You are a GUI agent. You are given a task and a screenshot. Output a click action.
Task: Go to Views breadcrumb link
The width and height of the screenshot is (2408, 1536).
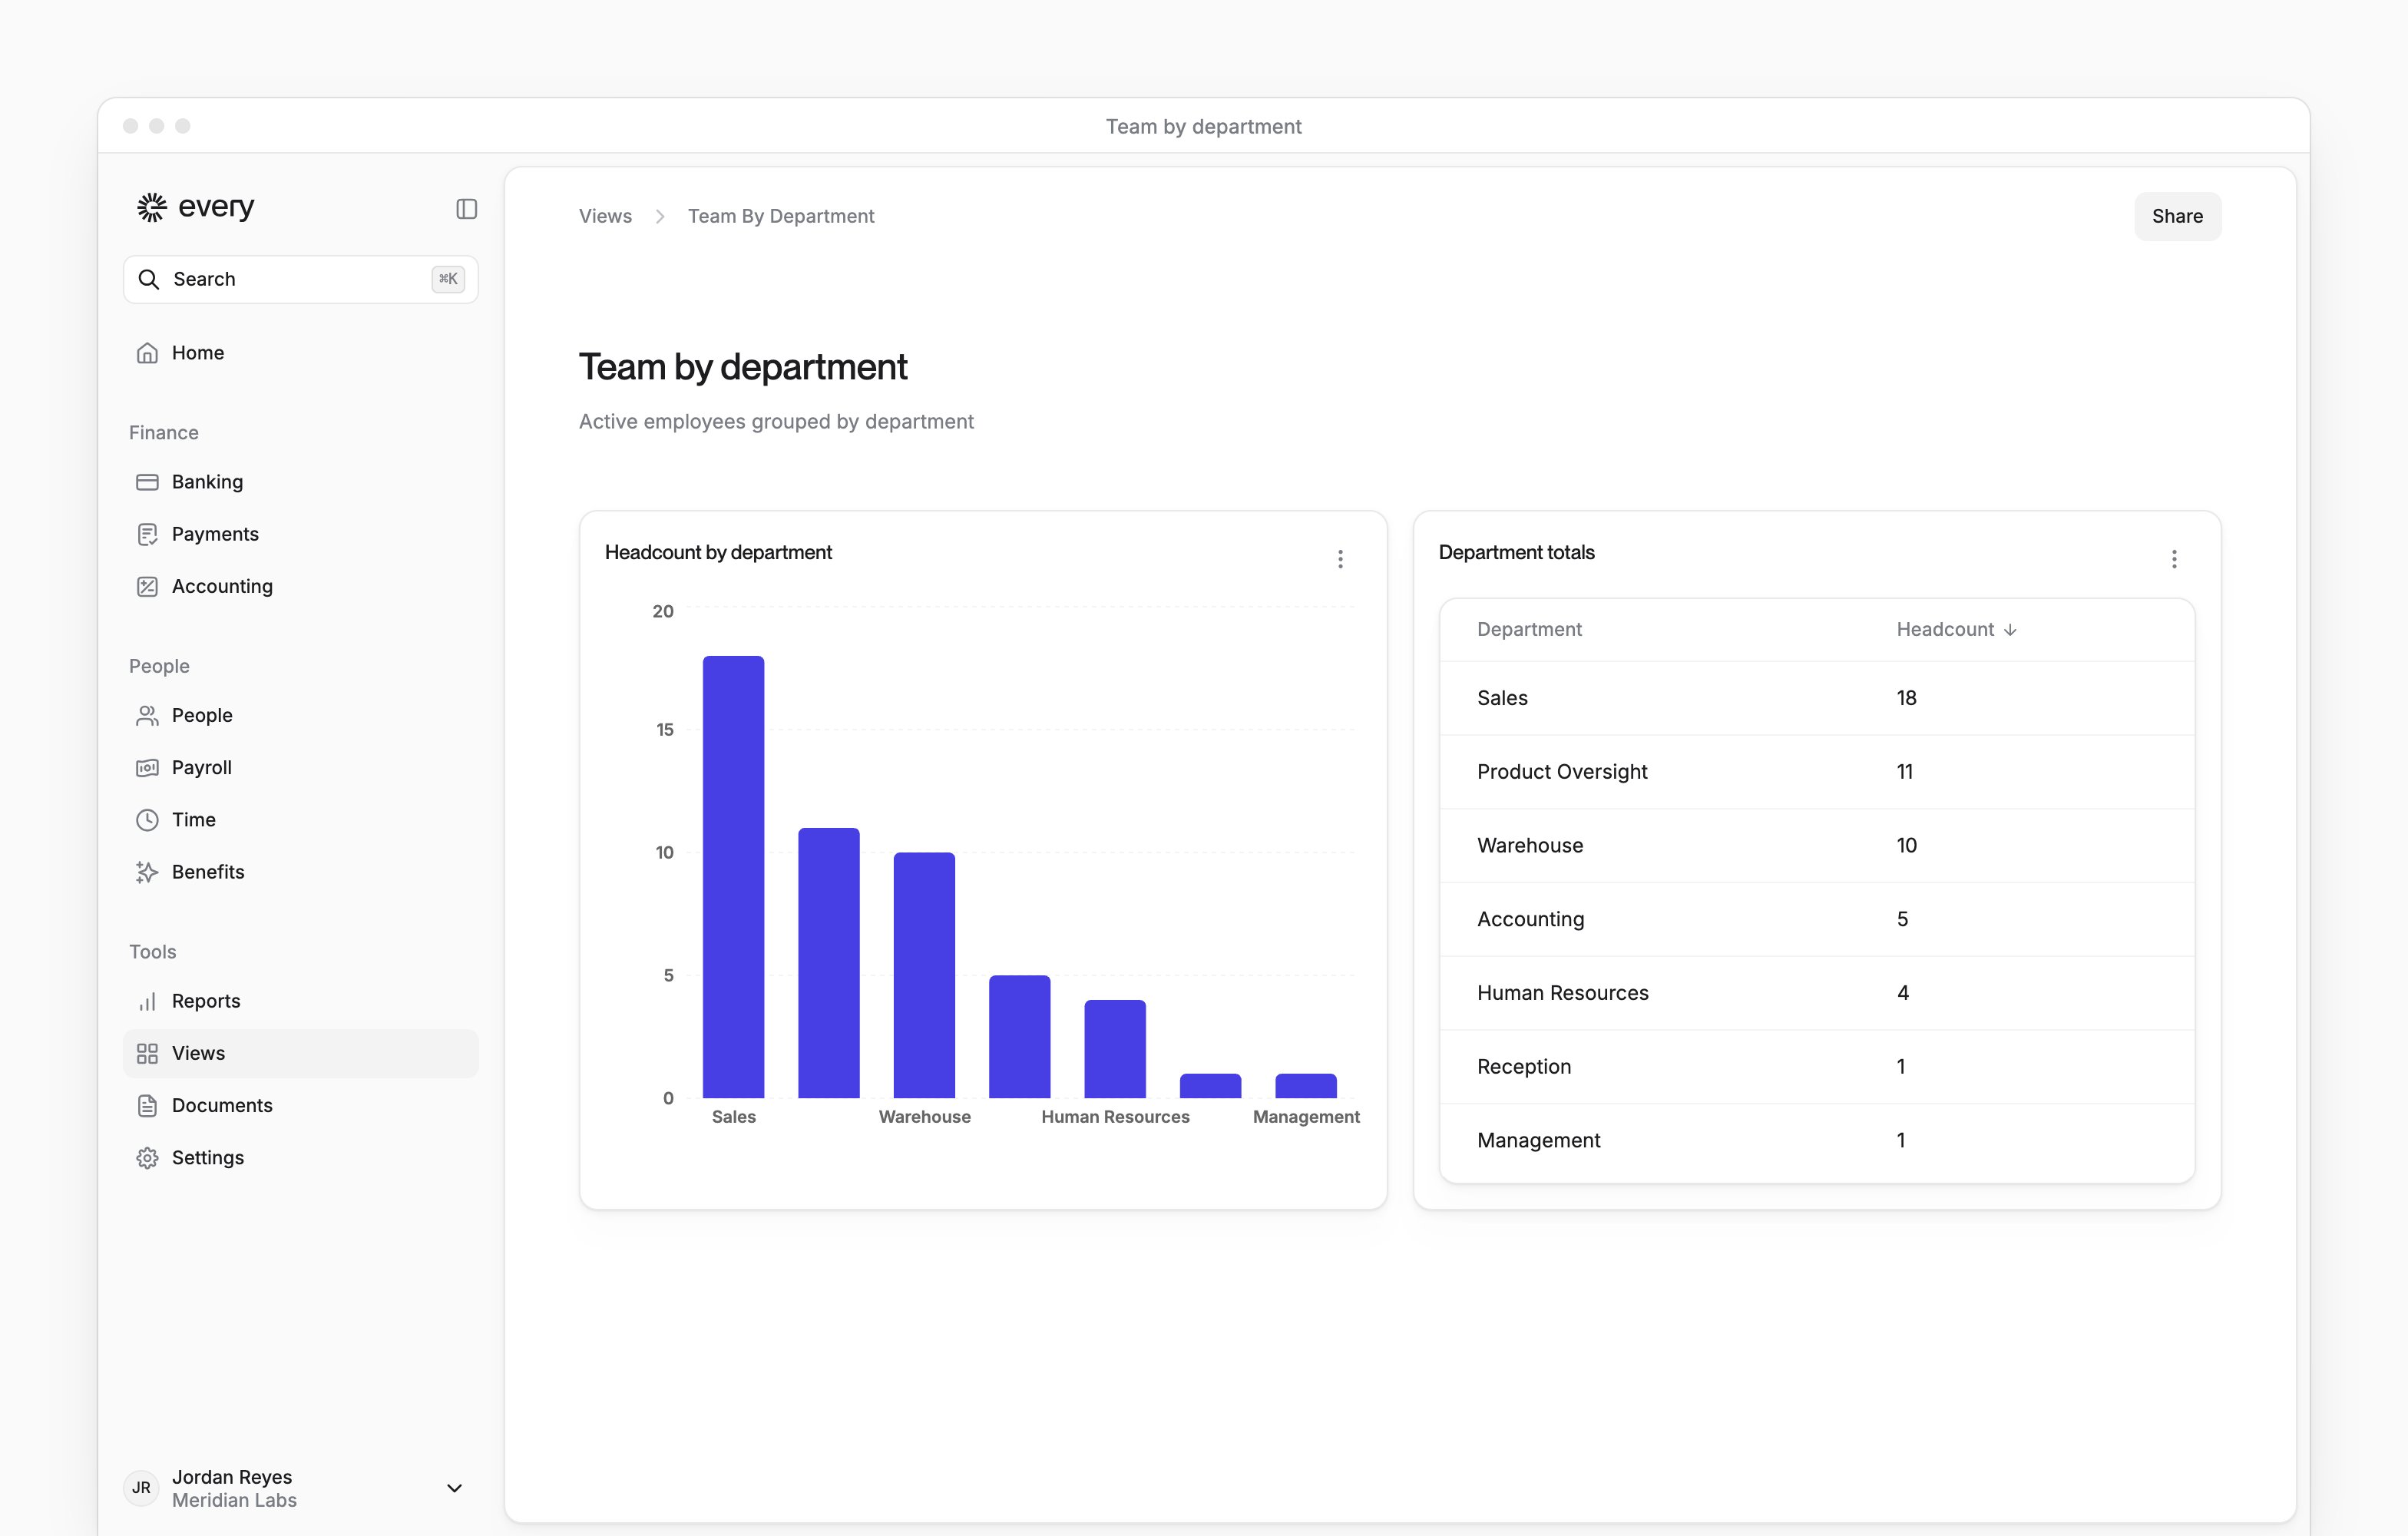coord(605,216)
